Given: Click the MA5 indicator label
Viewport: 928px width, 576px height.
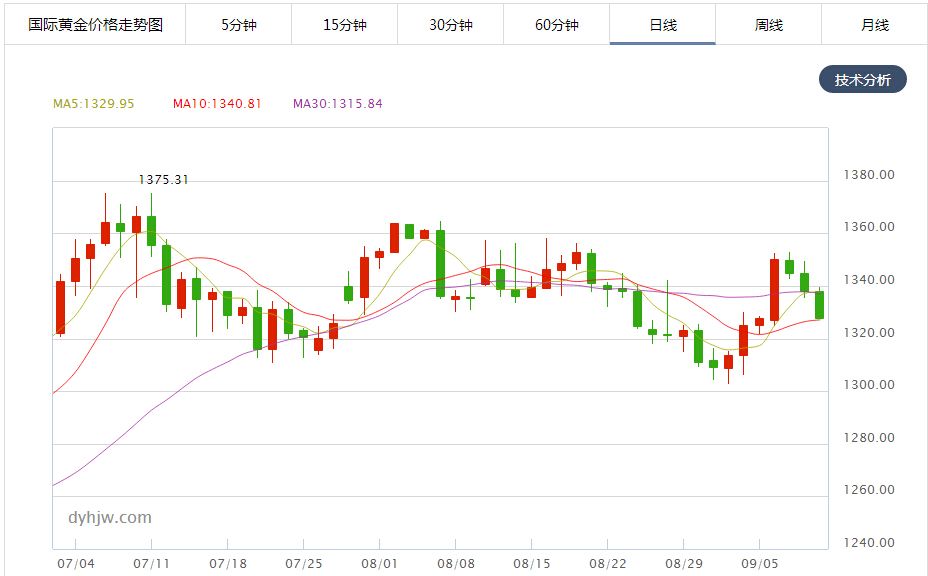Looking at the screenshot, I should pyautogui.click(x=94, y=104).
